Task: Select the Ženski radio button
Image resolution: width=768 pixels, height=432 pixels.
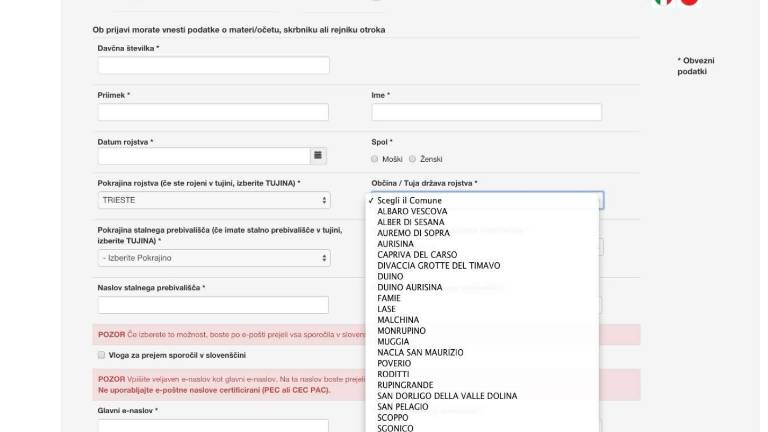Action: tap(412, 159)
